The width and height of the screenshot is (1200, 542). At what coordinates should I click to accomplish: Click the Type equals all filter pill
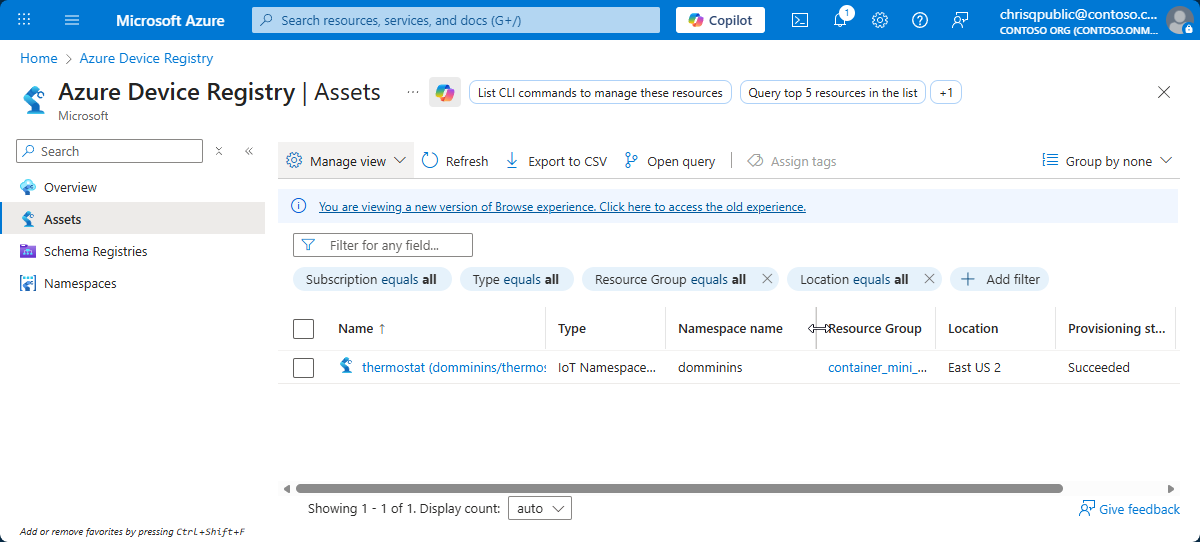(x=516, y=279)
